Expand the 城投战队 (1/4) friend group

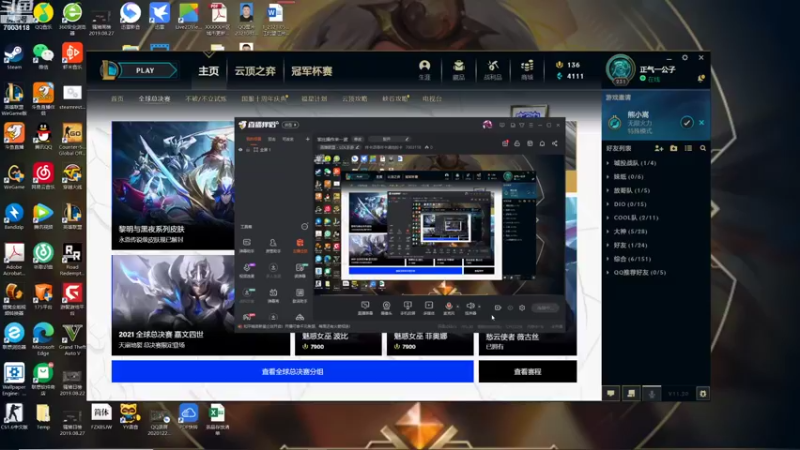pyautogui.click(x=631, y=163)
